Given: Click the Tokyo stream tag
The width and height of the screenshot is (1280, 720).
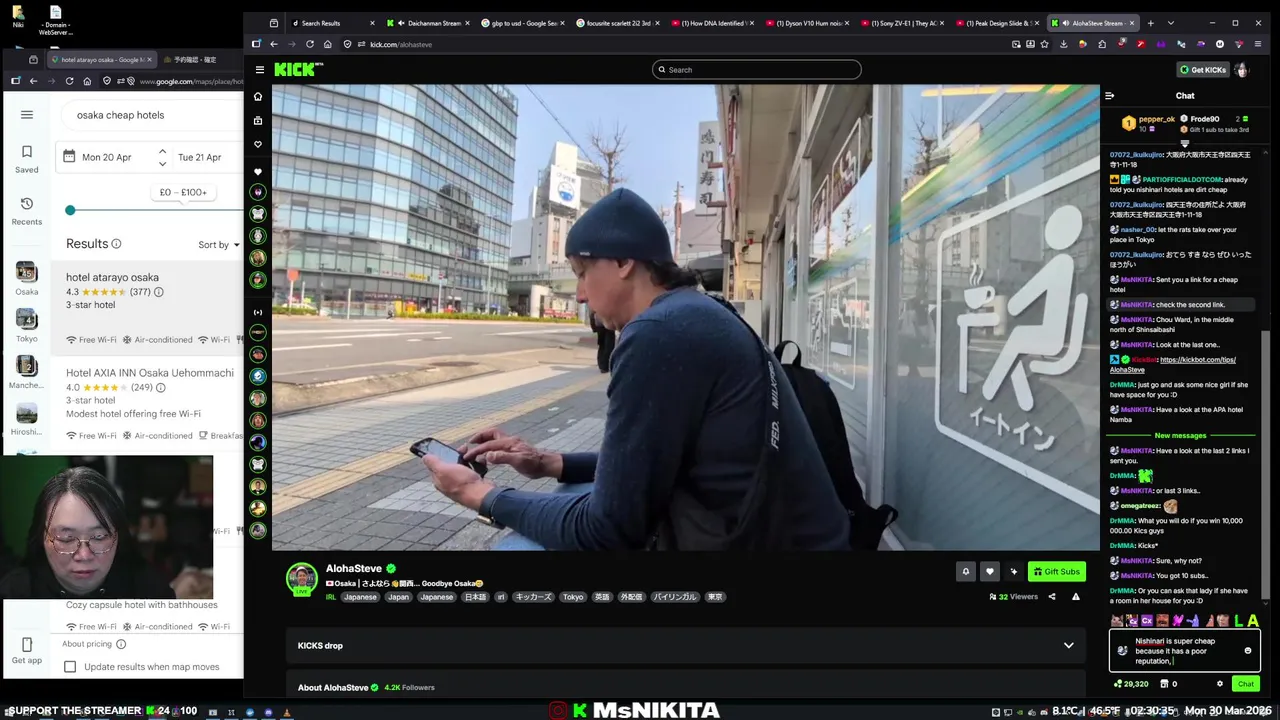Looking at the screenshot, I should point(573,597).
